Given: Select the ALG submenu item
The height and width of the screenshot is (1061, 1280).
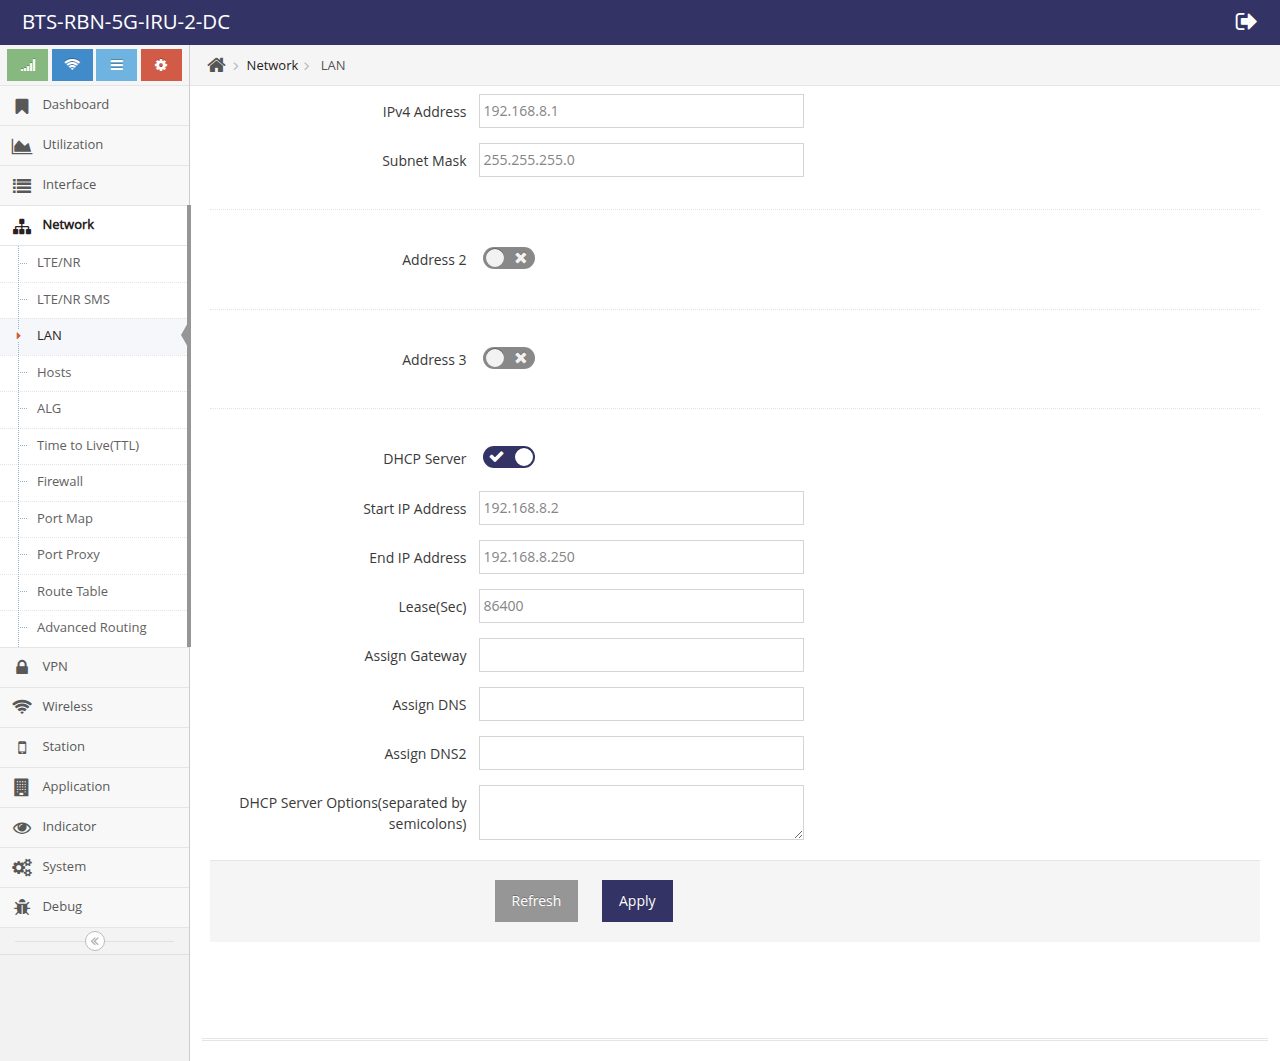Looking at the screenshot, I should click(94, 409).
